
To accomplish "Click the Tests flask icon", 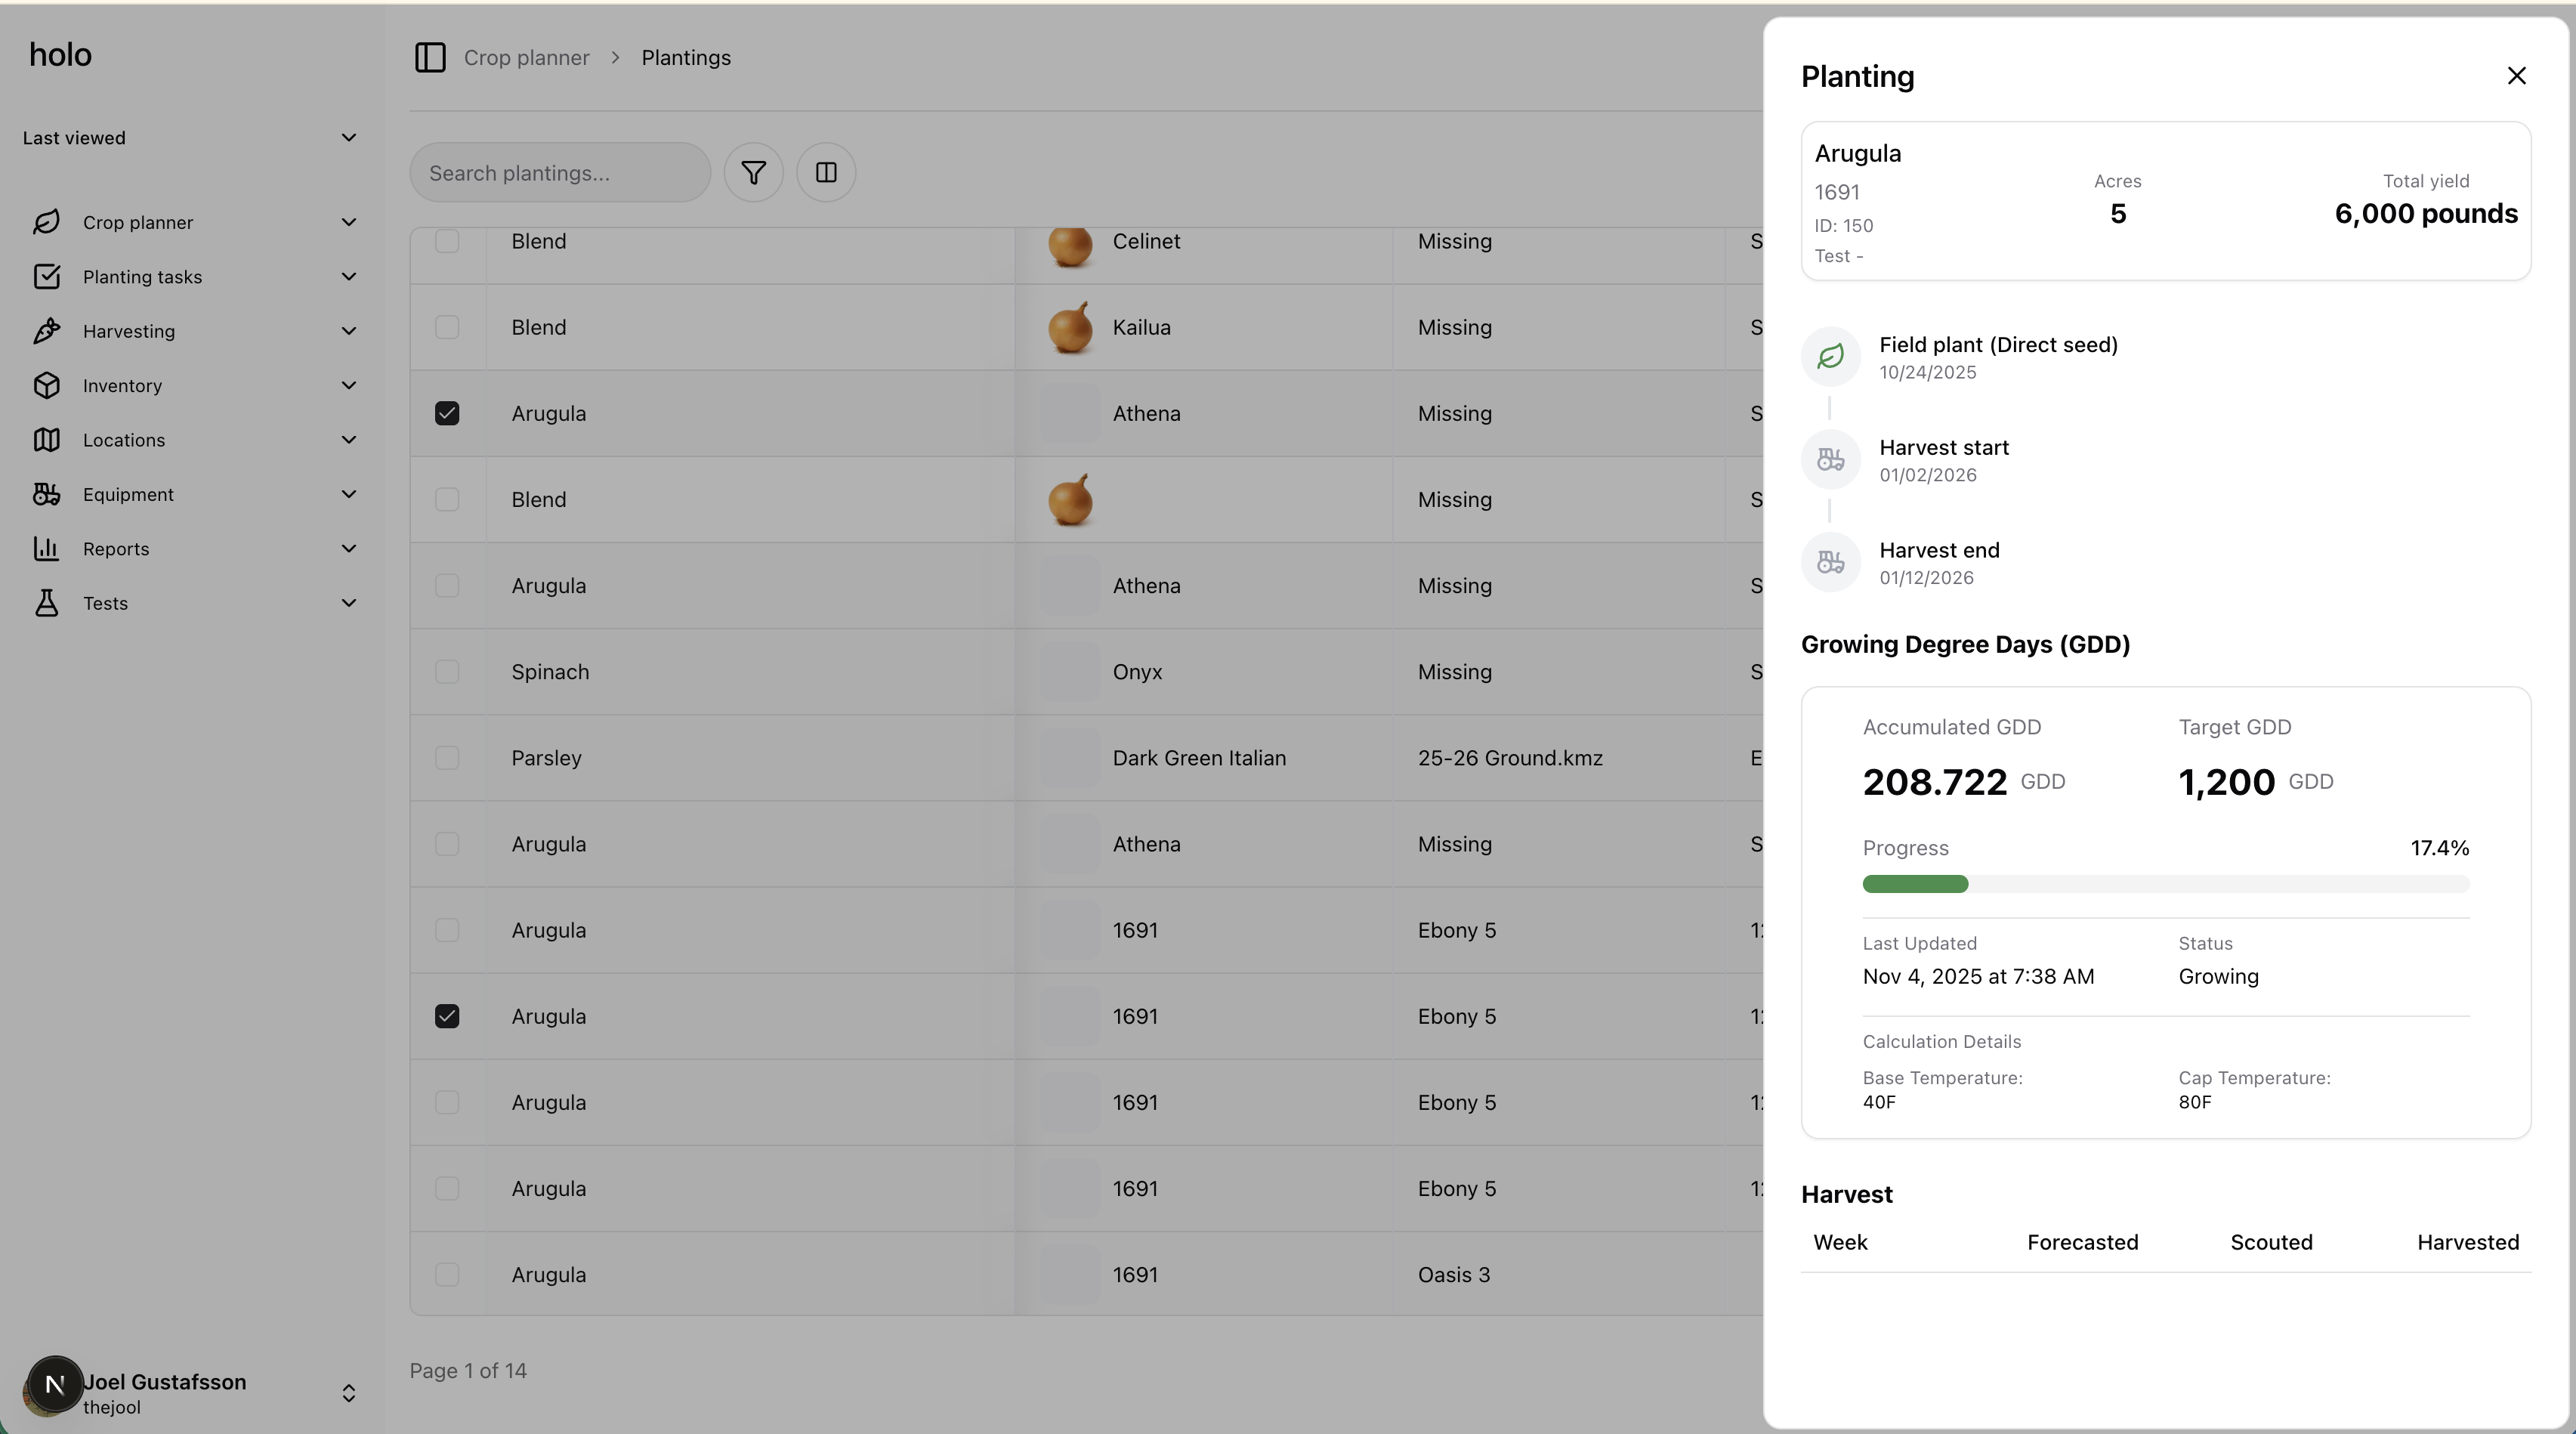I will (46, 603).
